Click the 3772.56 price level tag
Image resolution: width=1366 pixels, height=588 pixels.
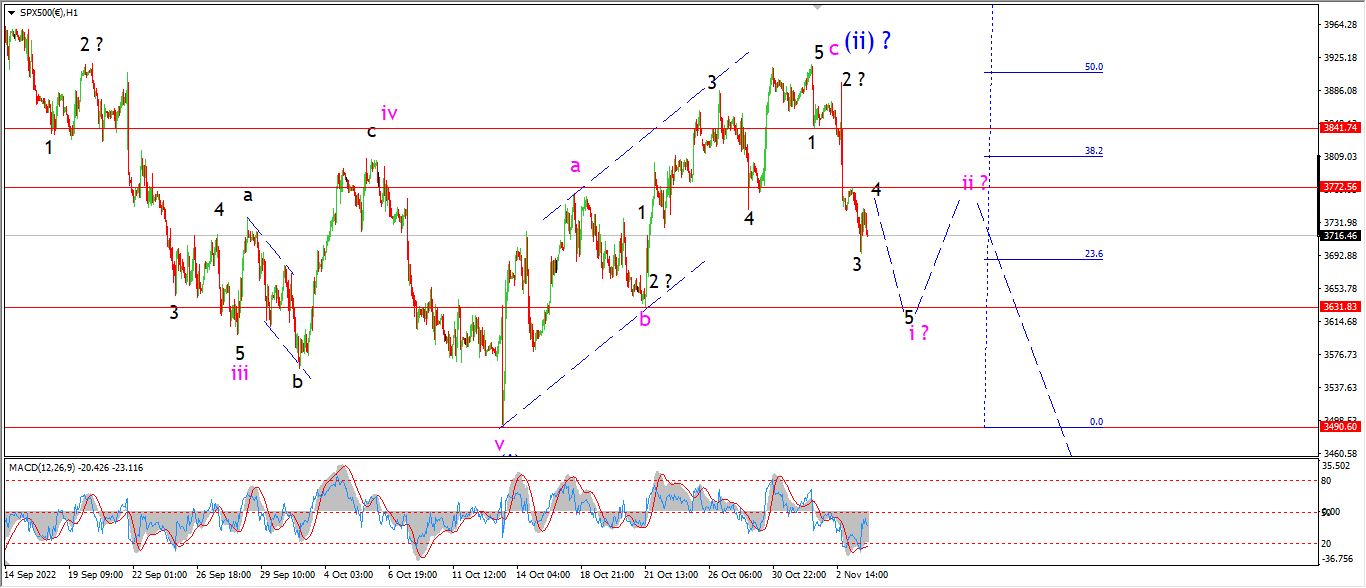click(x=1340, y=187)
